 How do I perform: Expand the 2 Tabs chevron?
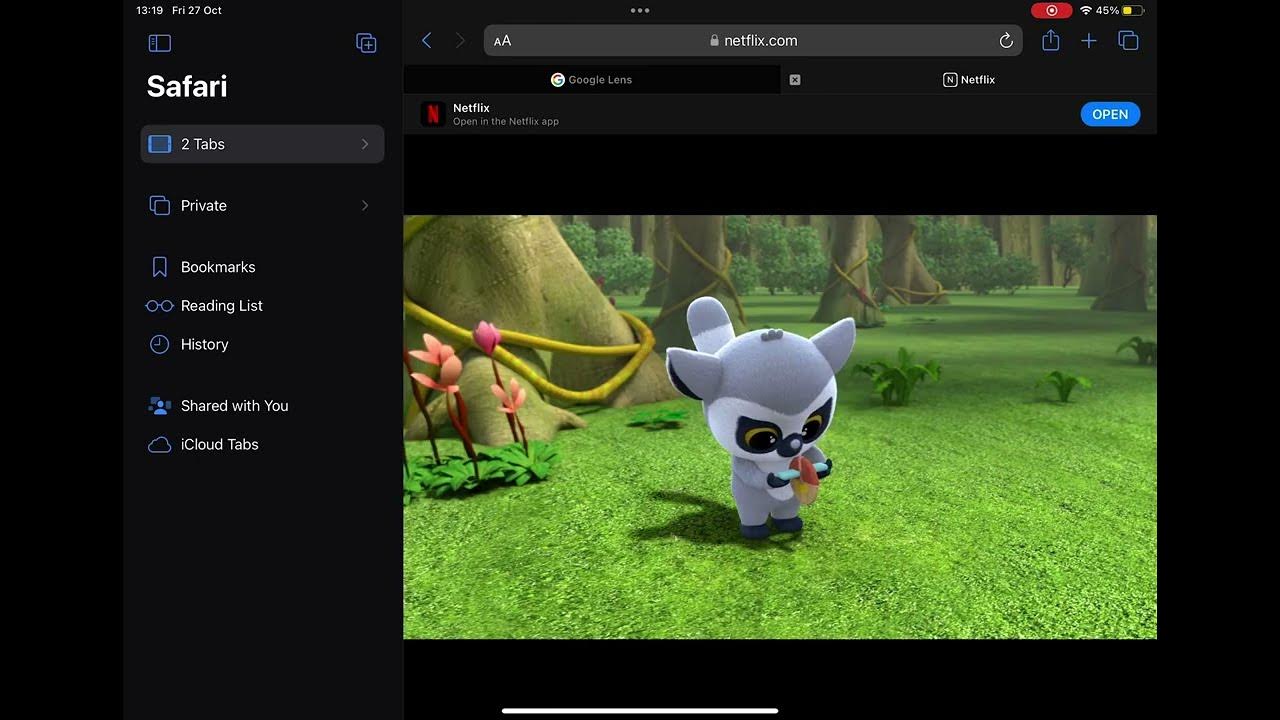[365, 144]
